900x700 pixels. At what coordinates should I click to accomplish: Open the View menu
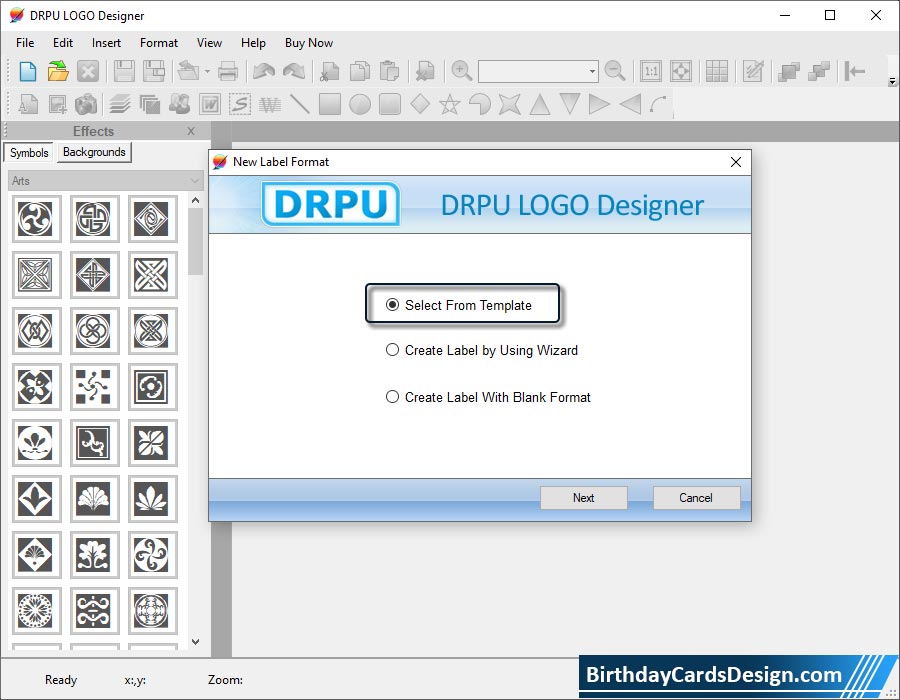click(209, 43)
